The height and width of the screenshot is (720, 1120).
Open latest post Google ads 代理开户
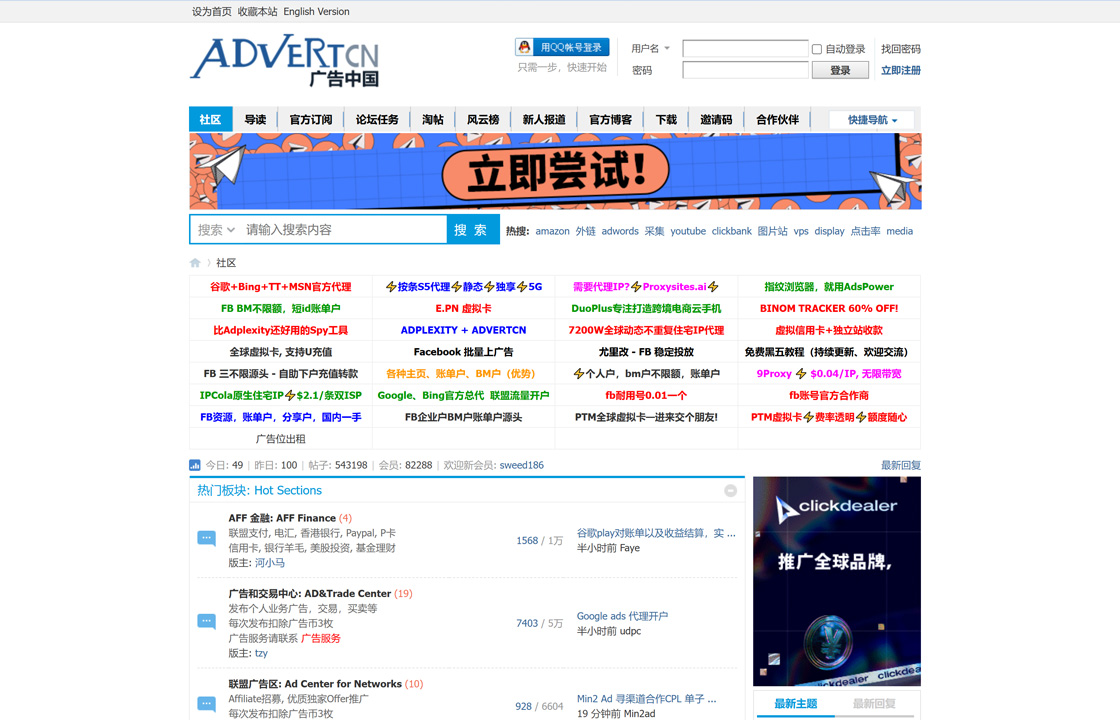pyautogui.click(x=622, y=616)
